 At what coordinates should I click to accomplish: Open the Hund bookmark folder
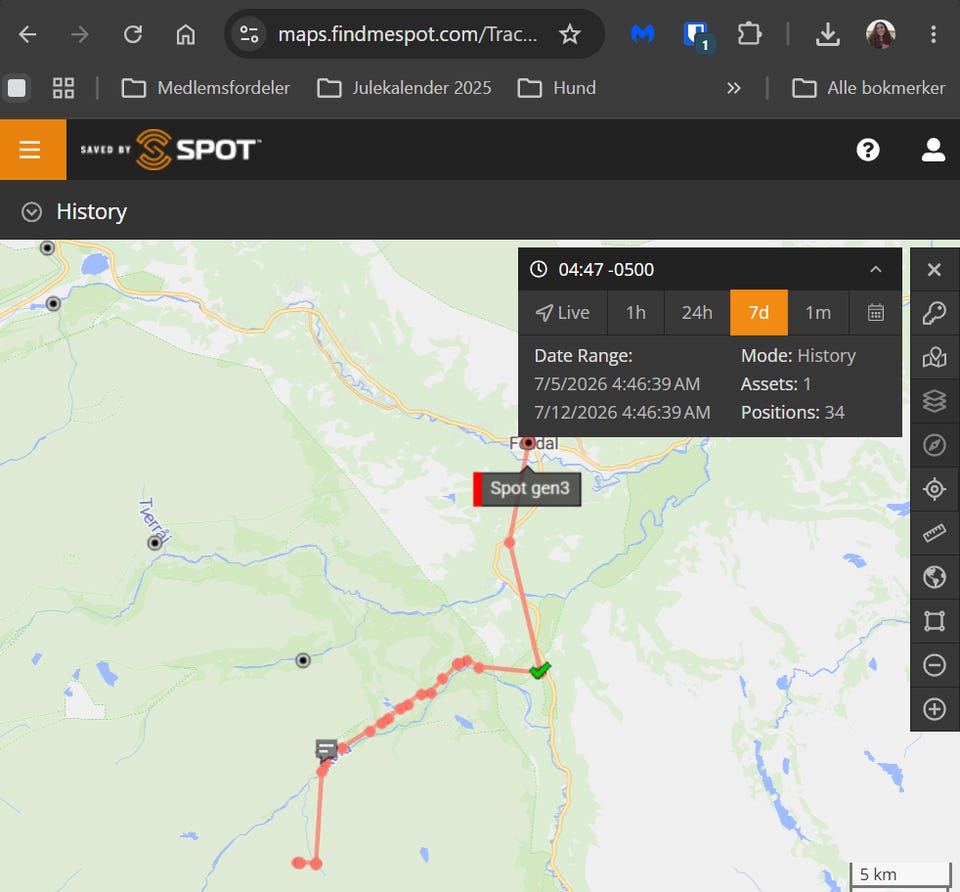(557, 88)
